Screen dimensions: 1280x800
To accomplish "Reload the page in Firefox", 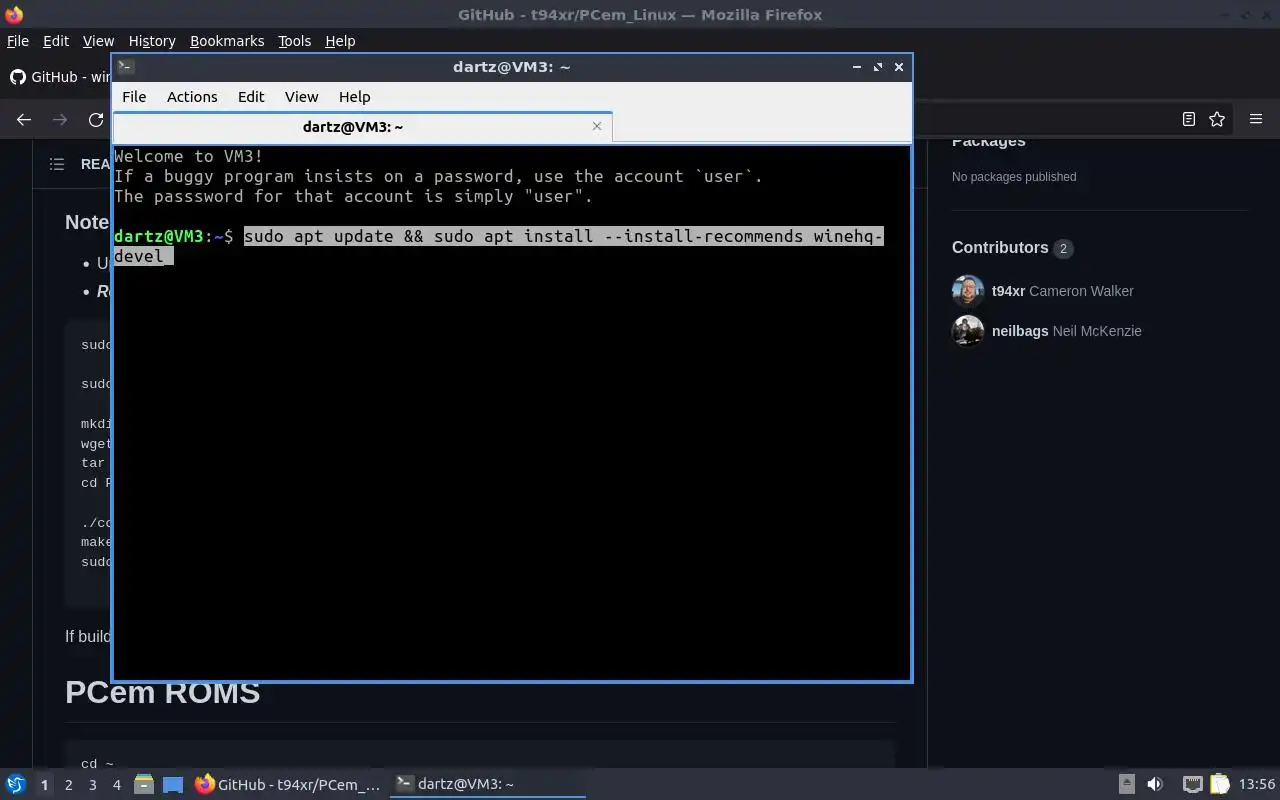I will (96, 119).
